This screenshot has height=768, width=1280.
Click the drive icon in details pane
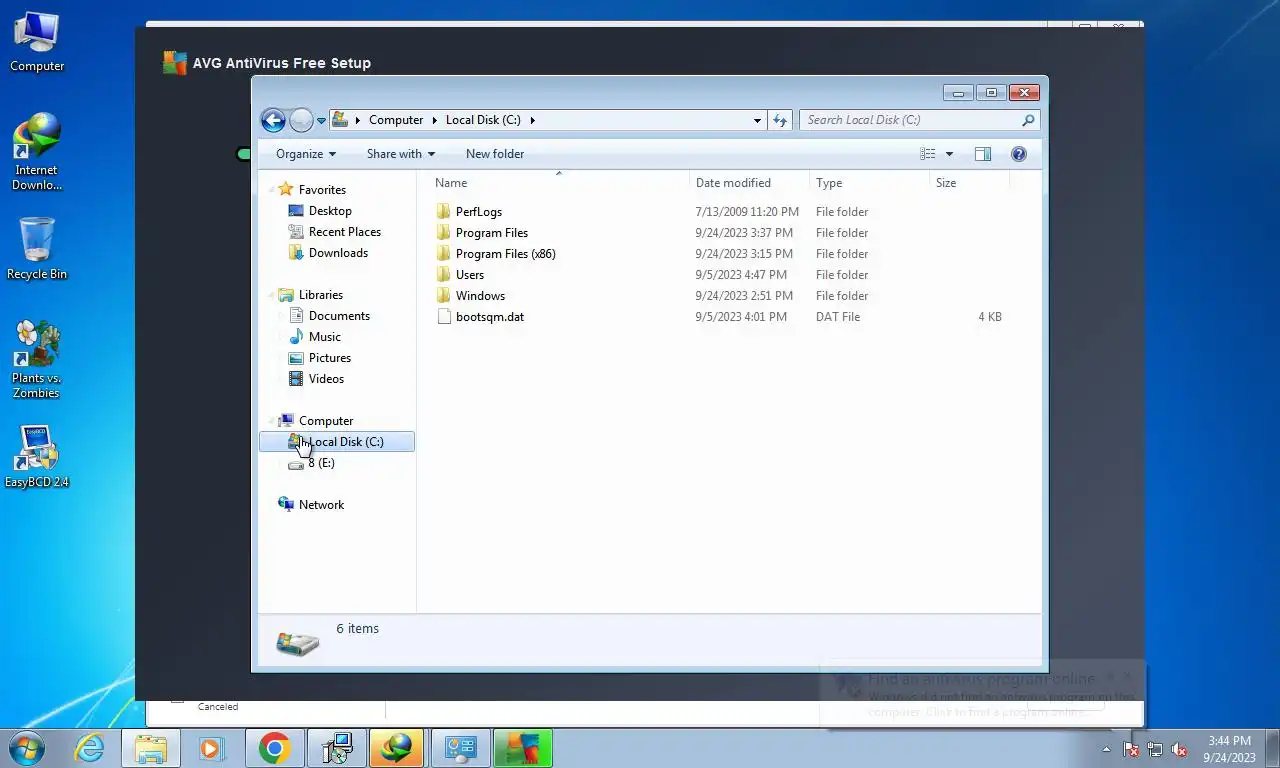coord(298,643)
